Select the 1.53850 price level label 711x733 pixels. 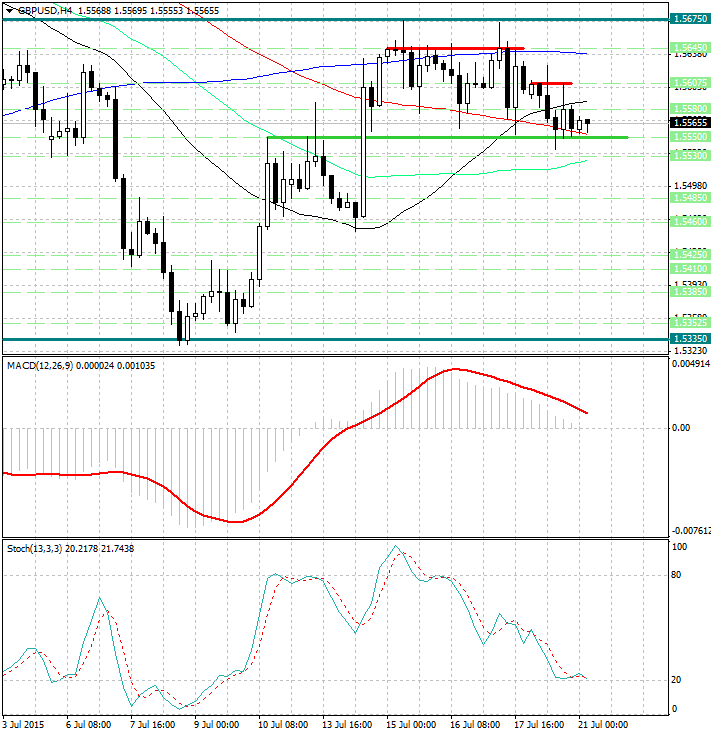[690, 292]
